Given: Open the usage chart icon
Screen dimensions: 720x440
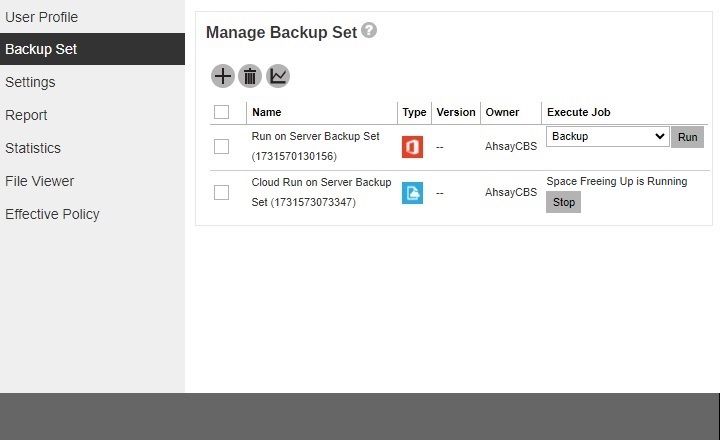Looking at the screenshot, I should (278, 76).
